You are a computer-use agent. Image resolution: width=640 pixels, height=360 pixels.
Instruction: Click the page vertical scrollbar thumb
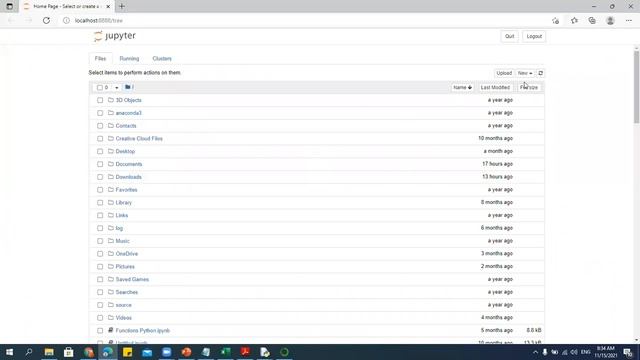coord(636,87)
